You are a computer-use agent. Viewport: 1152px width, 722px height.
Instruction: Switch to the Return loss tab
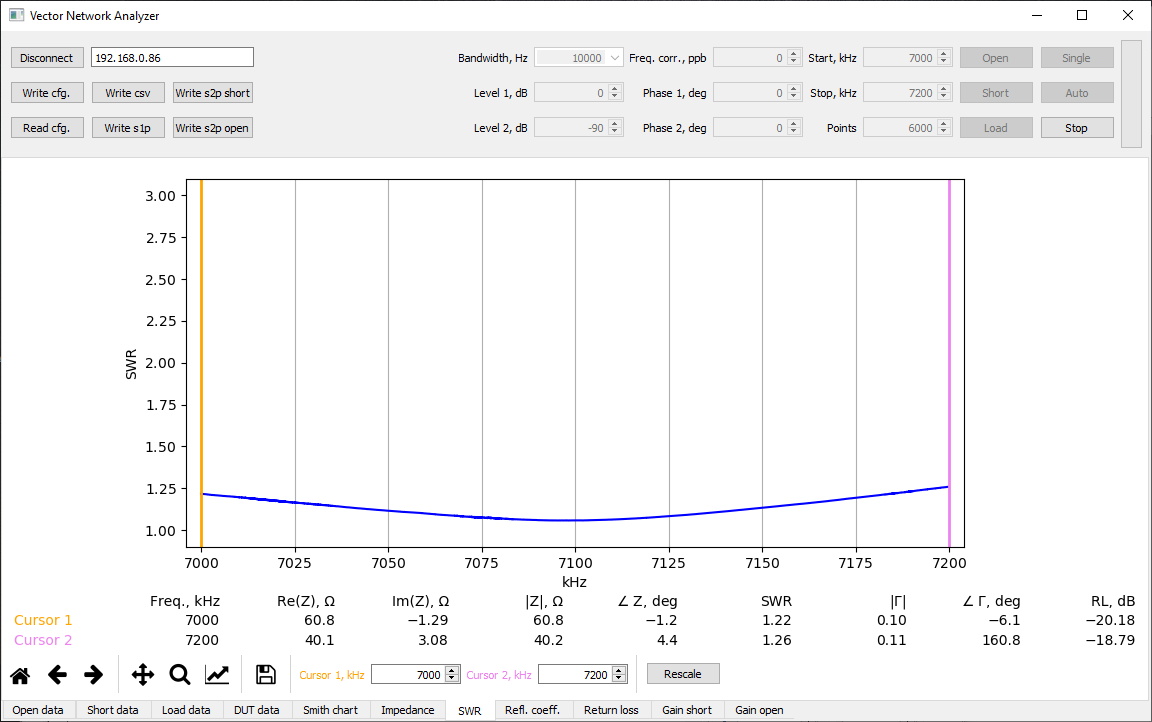coord(611,710)
